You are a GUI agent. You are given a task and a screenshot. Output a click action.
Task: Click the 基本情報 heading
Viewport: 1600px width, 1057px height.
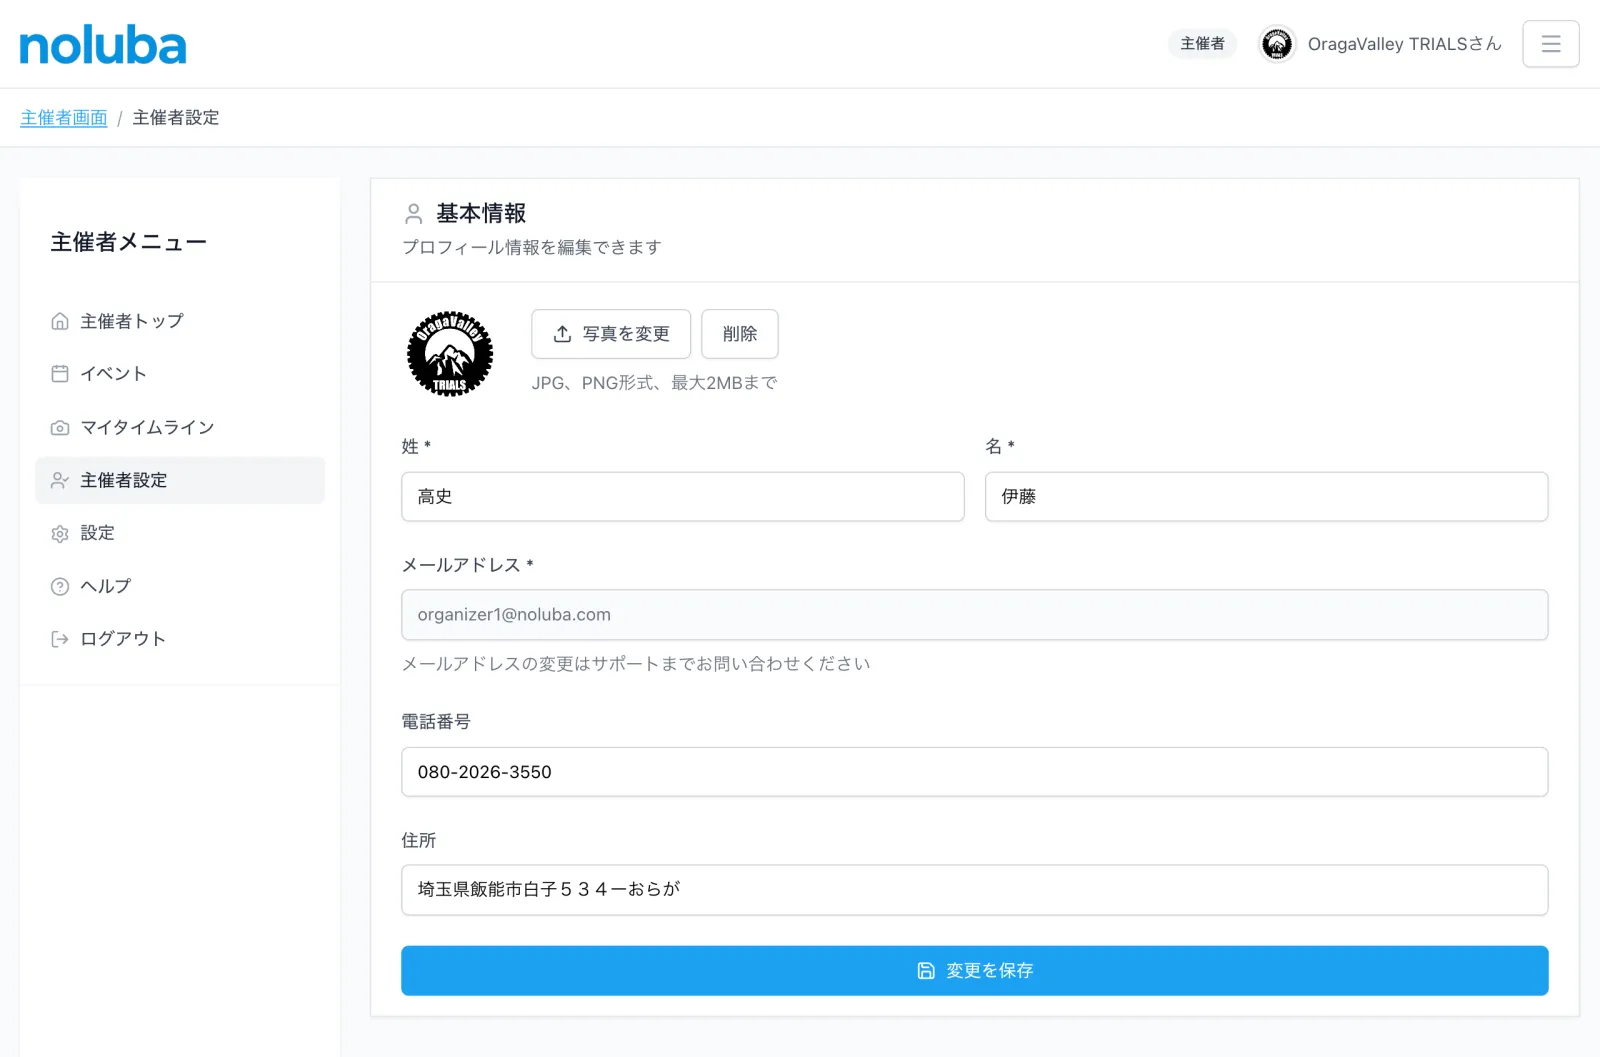(x=481, y=213)
